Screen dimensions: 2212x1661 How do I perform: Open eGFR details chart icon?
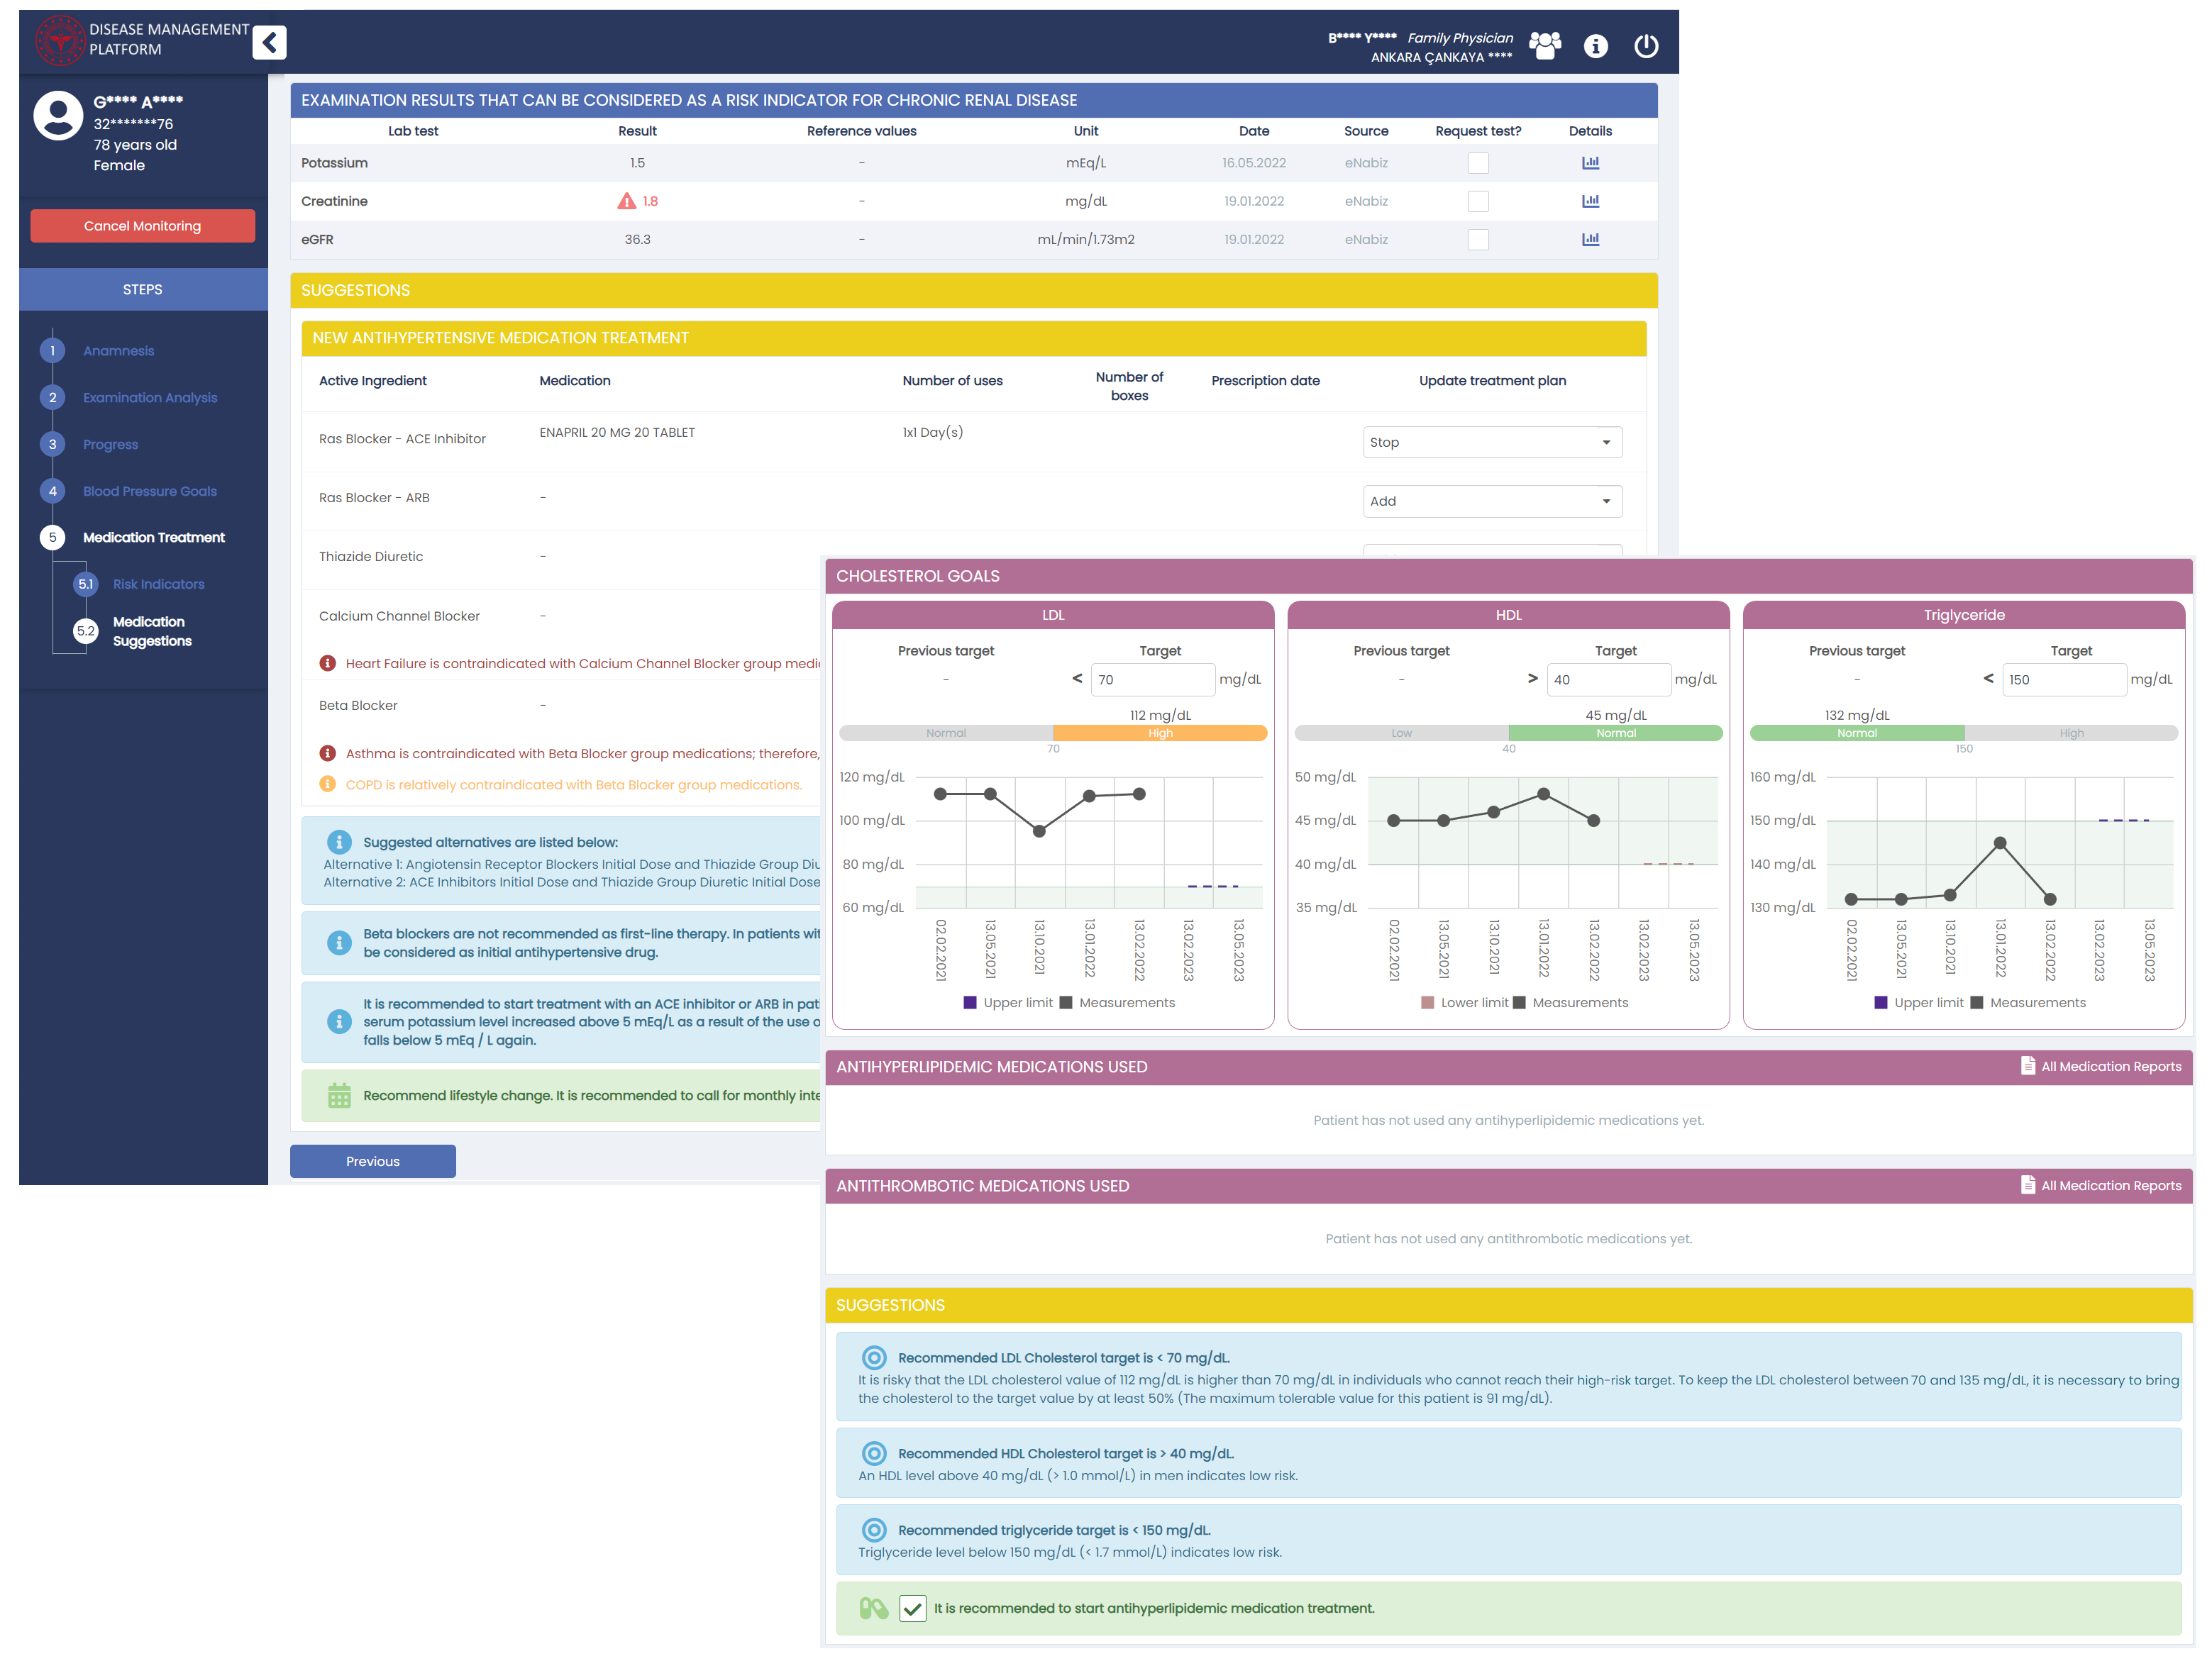(x=1590, y=239)
